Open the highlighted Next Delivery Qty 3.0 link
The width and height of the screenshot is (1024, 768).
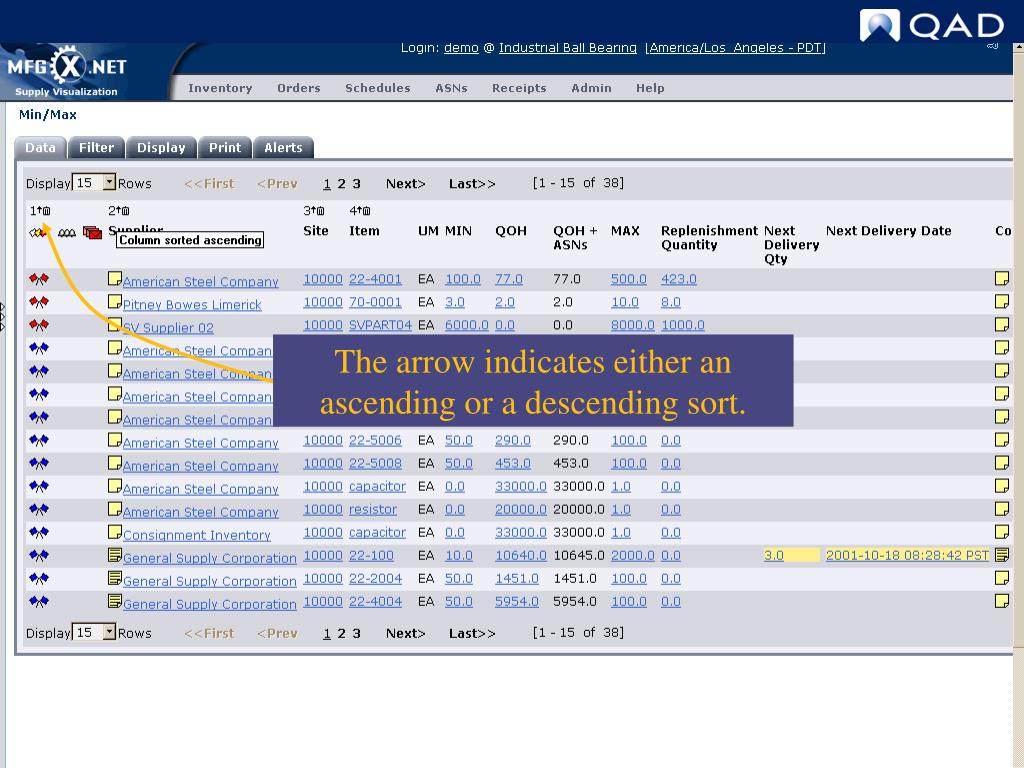point(773,556)
